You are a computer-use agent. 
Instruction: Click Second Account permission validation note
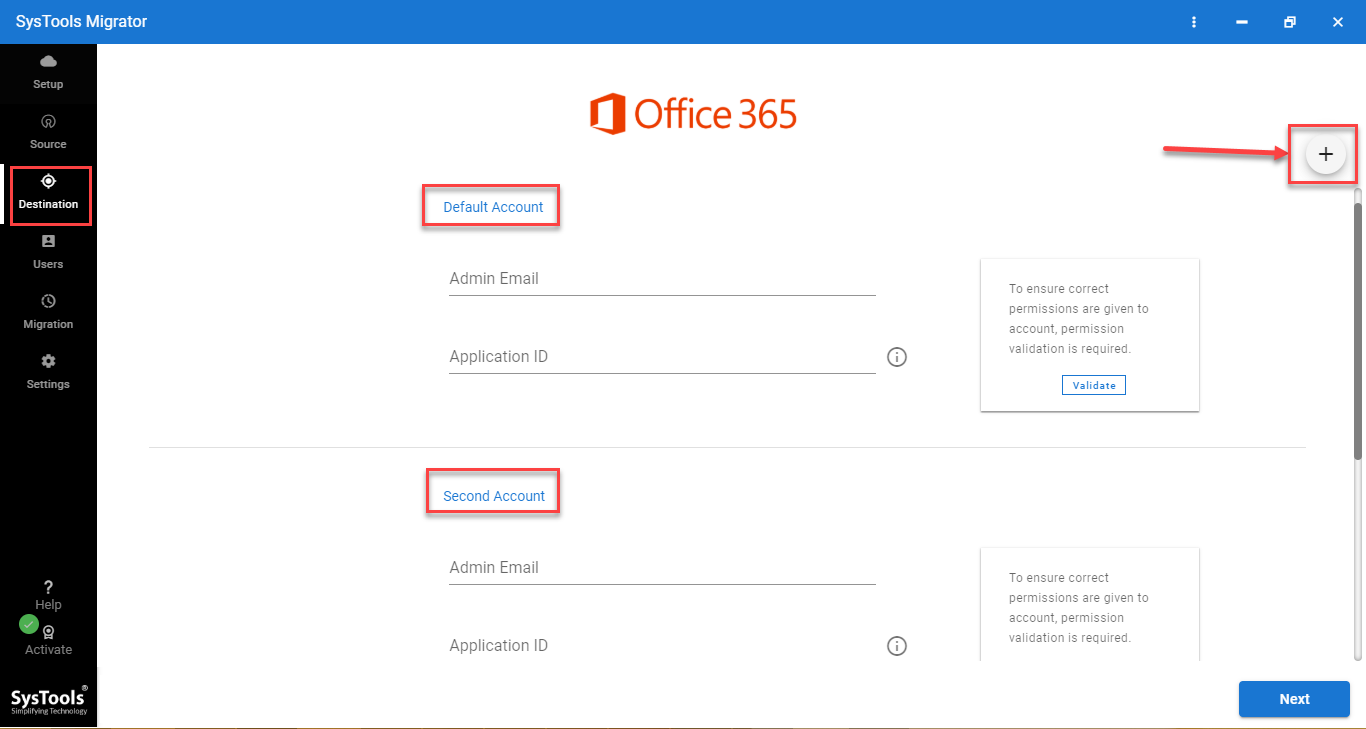pyautogui.click(x=1079, y=608)
